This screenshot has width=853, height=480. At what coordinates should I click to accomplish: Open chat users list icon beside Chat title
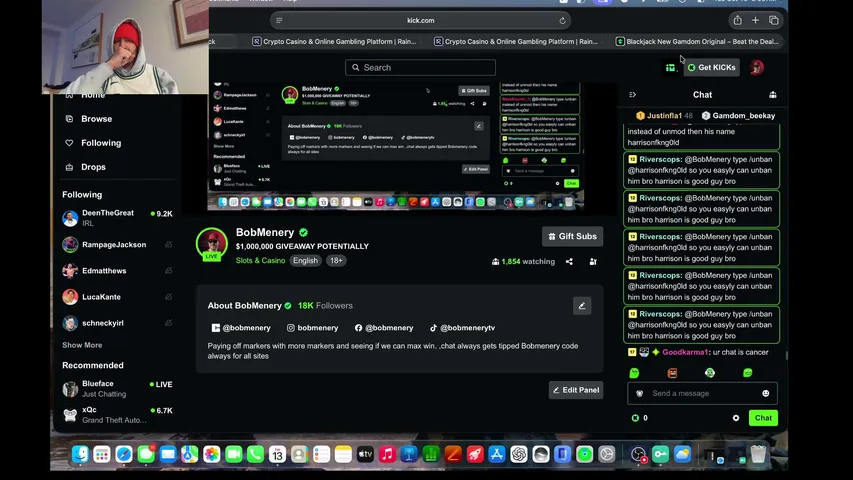[772, 95]
